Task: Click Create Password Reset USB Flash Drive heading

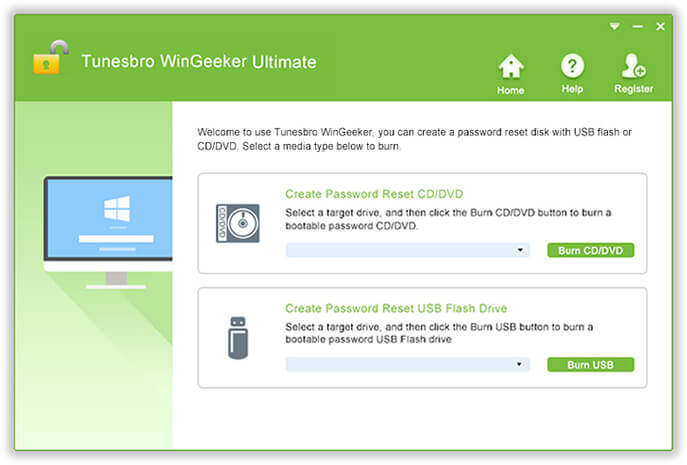Action: coord(396,309)
